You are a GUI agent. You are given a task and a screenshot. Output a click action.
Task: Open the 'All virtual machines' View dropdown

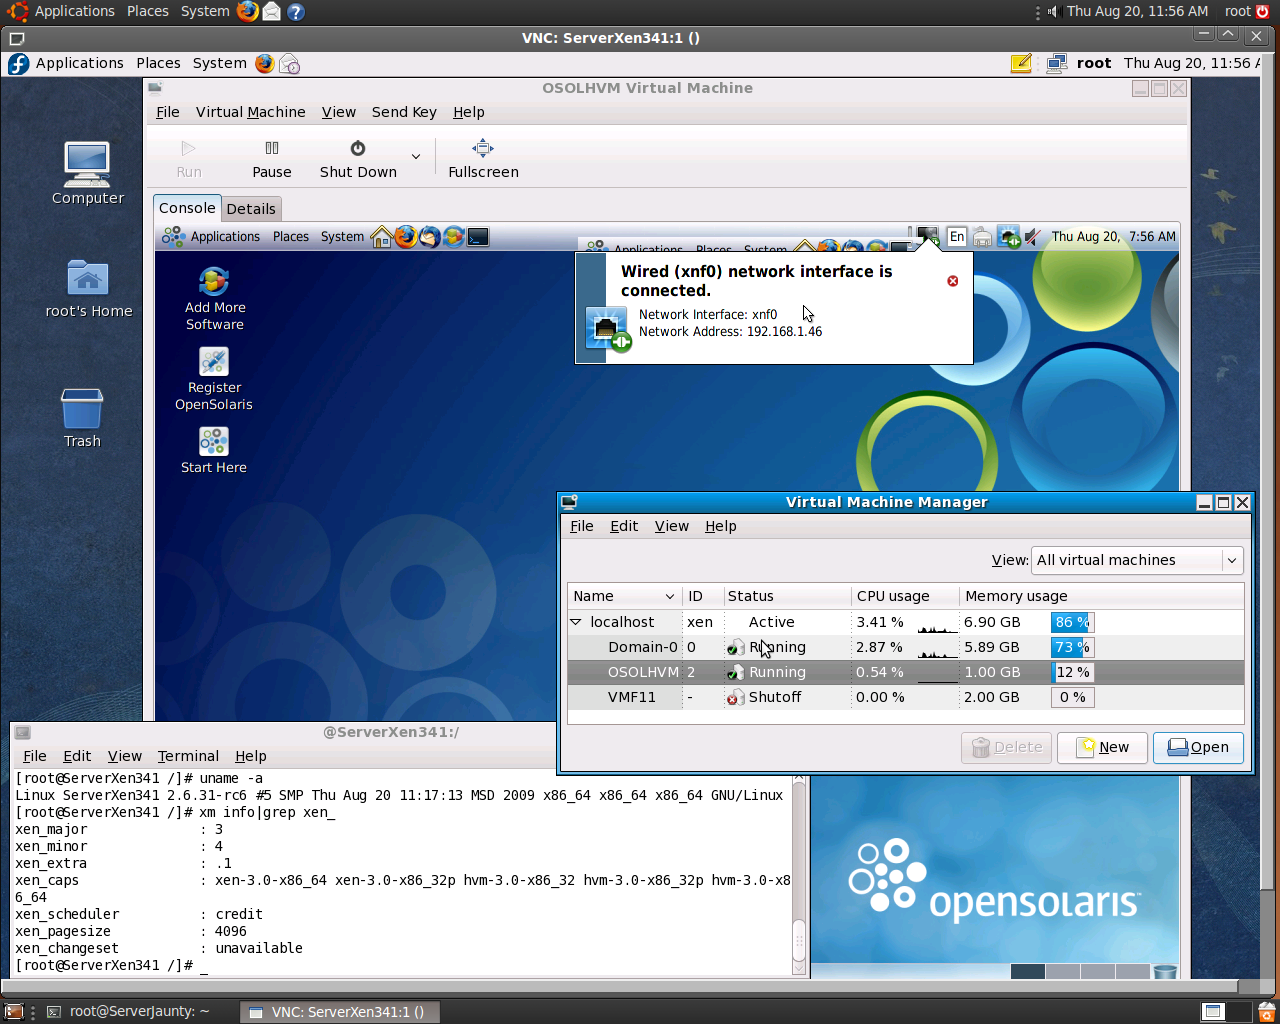[1137, 561]
